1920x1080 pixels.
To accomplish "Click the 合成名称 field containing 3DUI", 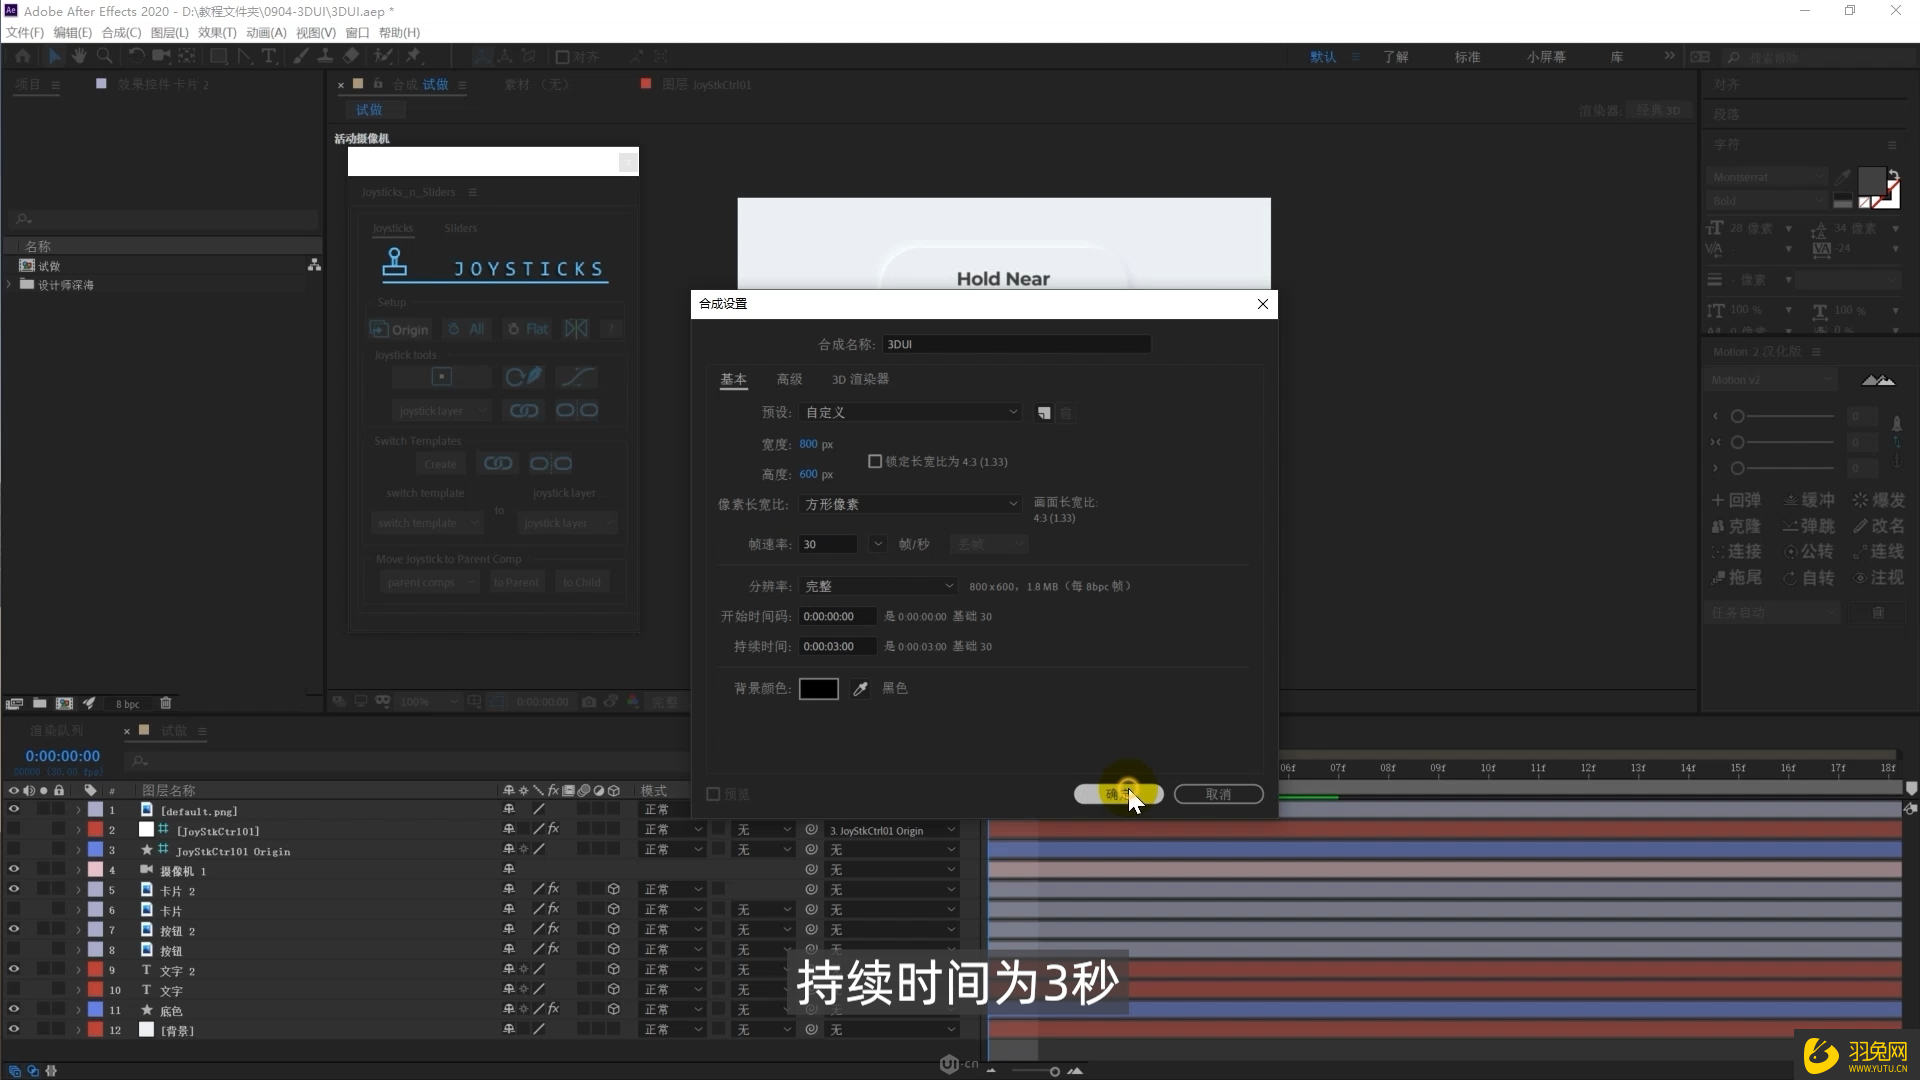I will pyautogui.click(x=1016, y=343).
